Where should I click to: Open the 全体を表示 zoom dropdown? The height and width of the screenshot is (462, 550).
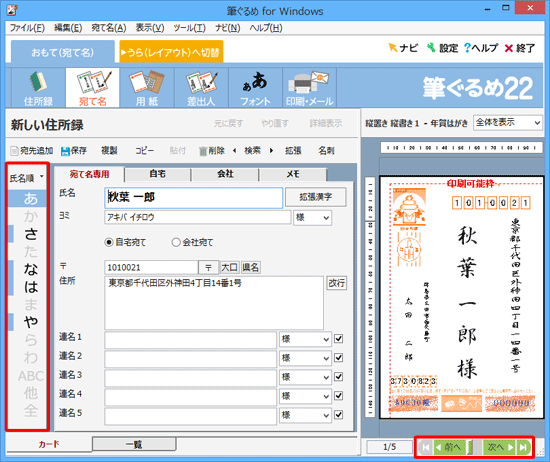(x=508, y=123)
